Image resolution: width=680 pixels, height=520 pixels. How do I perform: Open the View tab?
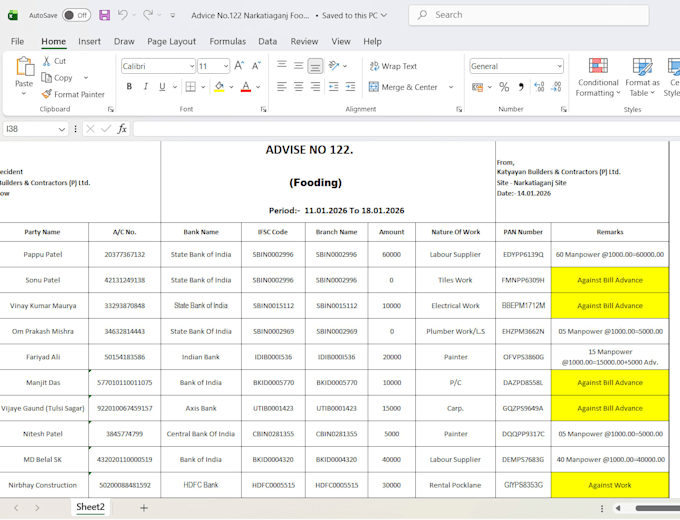(341, 41)
